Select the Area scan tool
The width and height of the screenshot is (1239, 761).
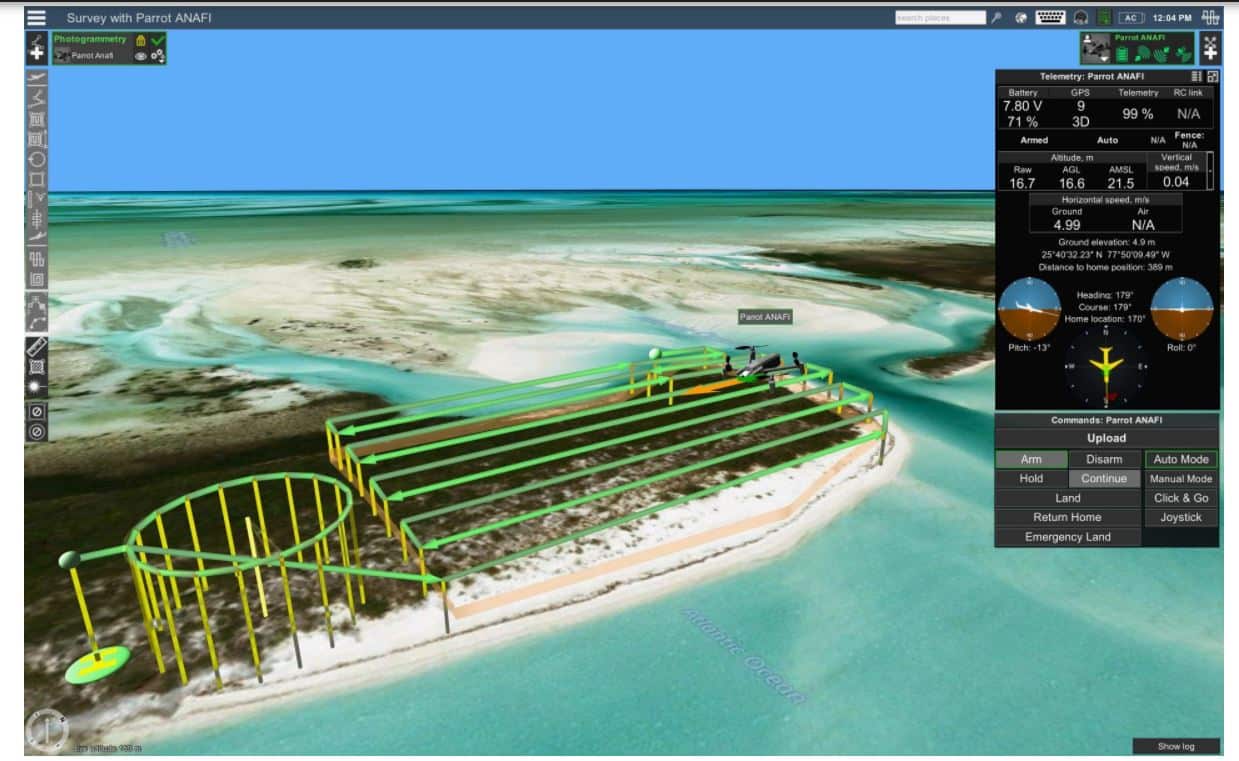click(37, 118)
